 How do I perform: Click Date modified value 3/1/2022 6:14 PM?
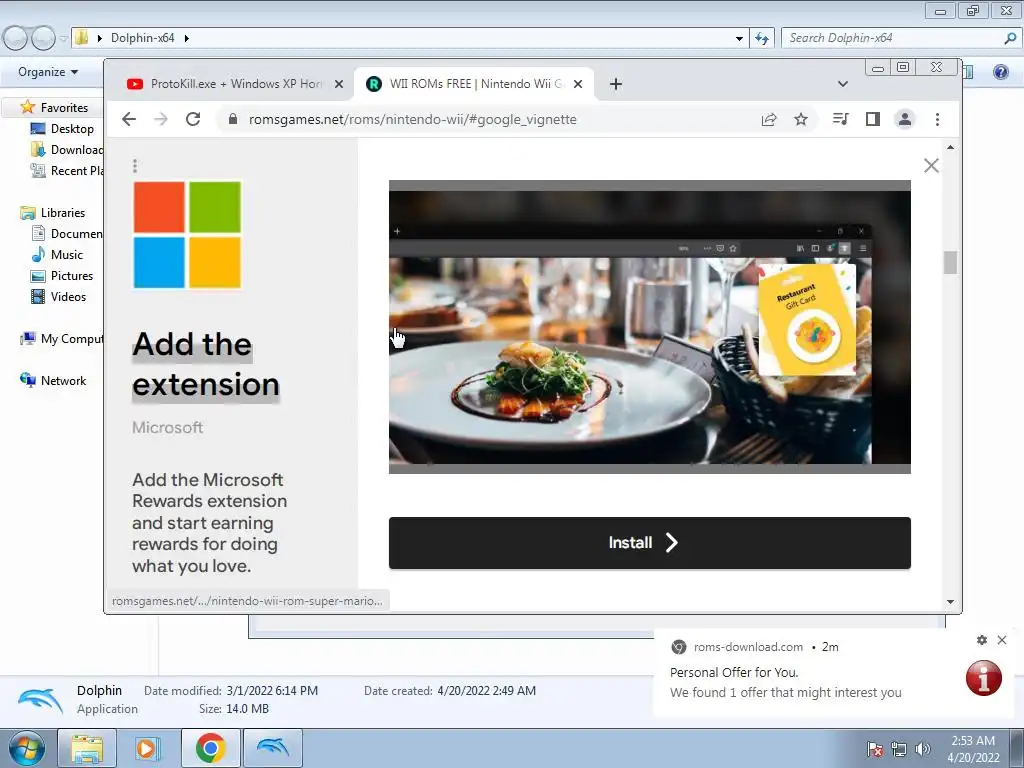click(272, 690)
